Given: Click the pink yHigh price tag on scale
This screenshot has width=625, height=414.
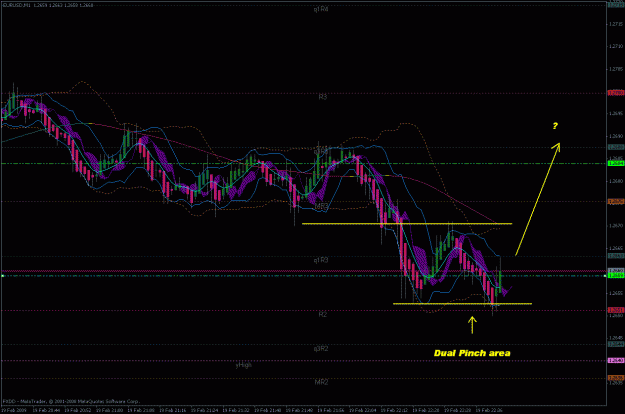Looking at the screenshot, I should (x=616, y=361).
